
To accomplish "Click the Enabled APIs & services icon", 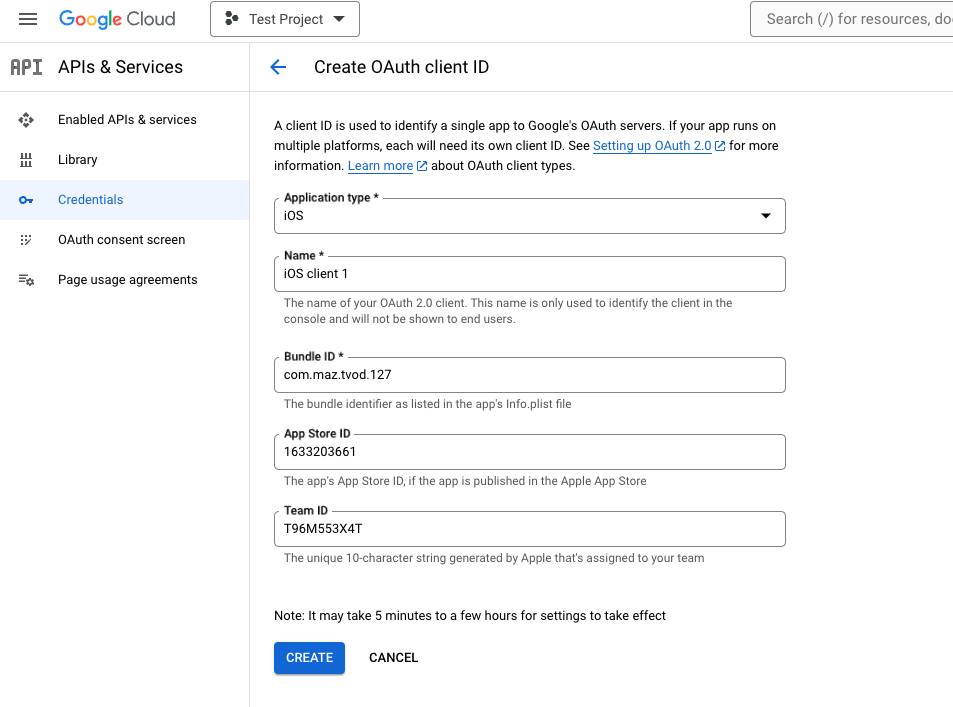I will tap(26, 120).
